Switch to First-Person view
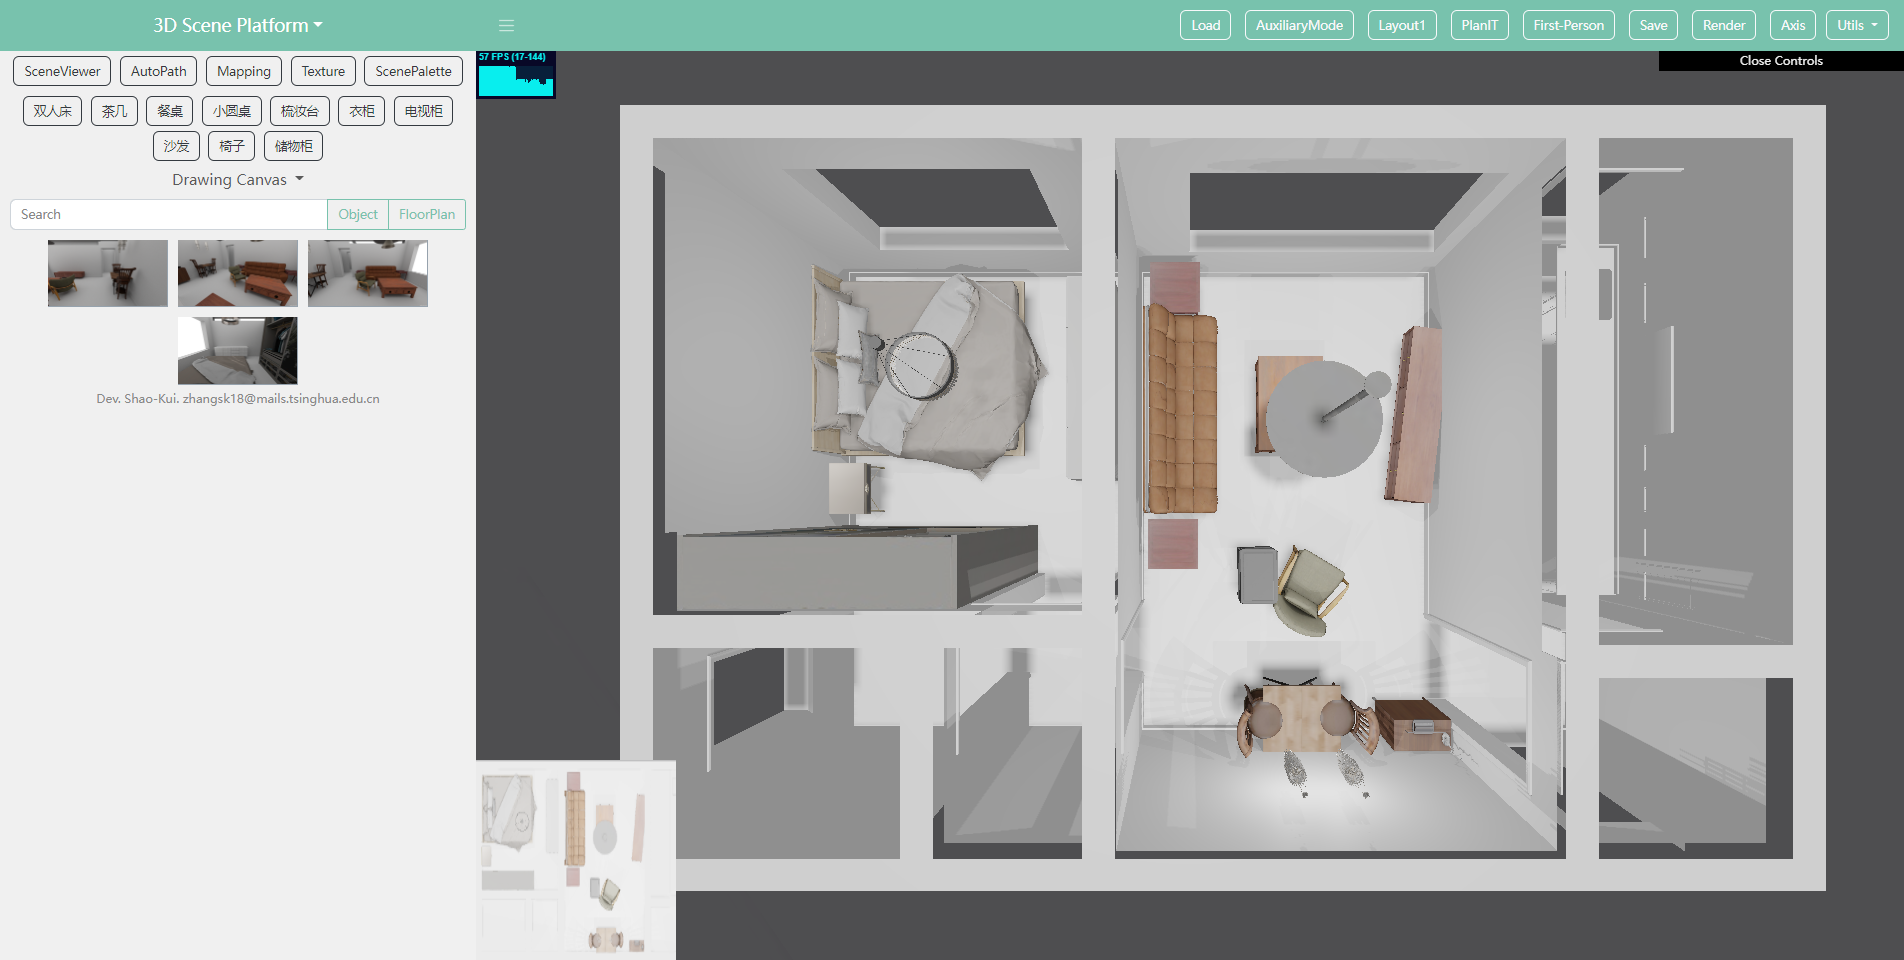 tap(1568, 25)
